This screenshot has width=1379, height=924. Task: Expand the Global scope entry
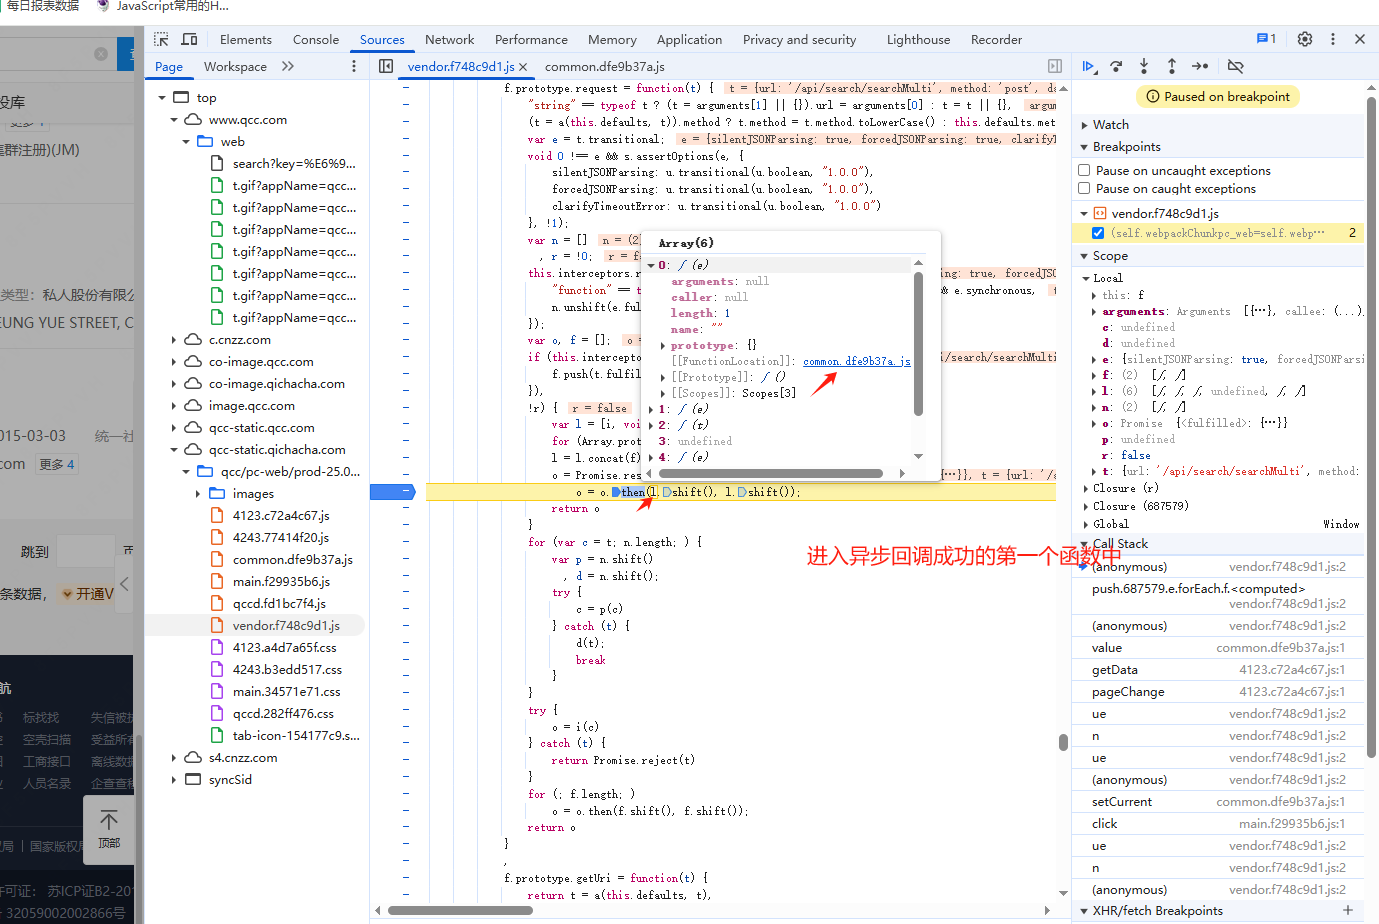point(1086,524)
